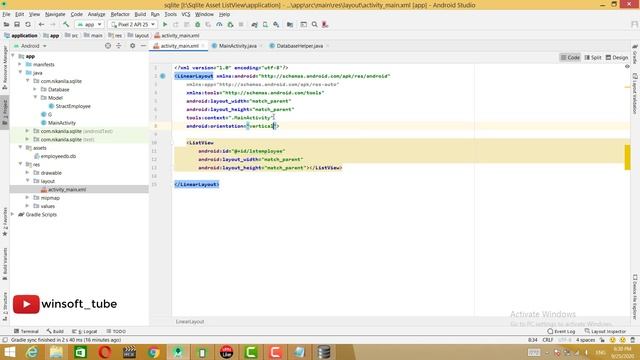The height and width of the screenshot is (360, 640).
Task: Click Collapse All icon in Project panel
Action: click(119, 46)
